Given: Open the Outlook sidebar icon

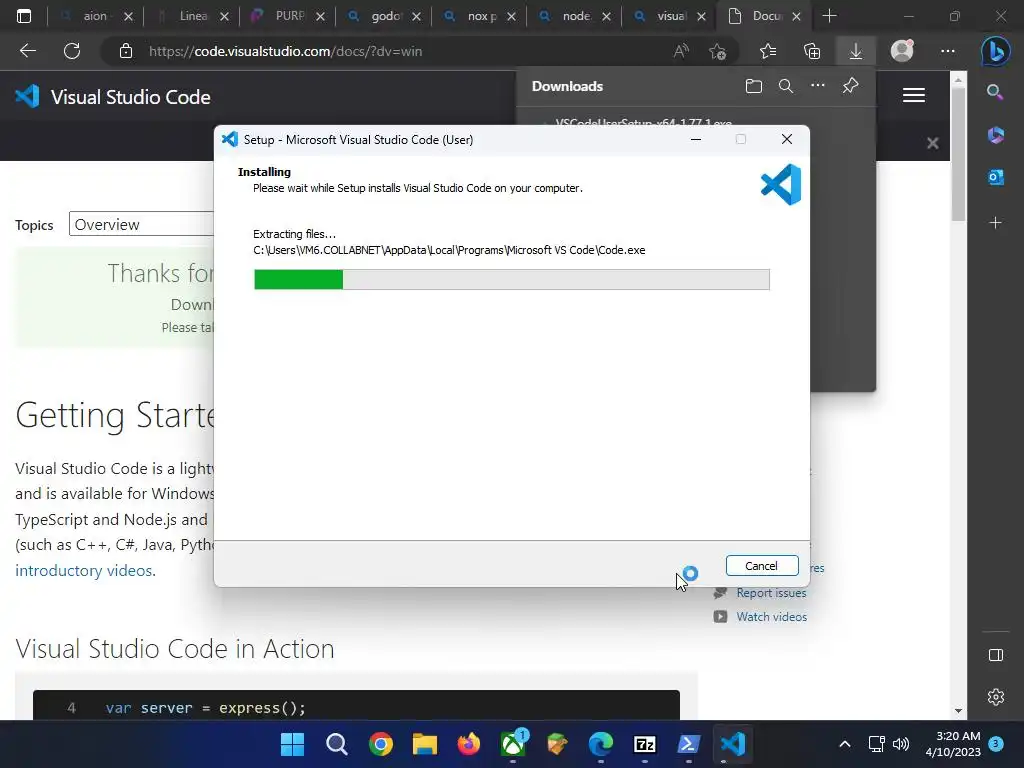Looking at the screenshot, I should click(x=995, y=177).
